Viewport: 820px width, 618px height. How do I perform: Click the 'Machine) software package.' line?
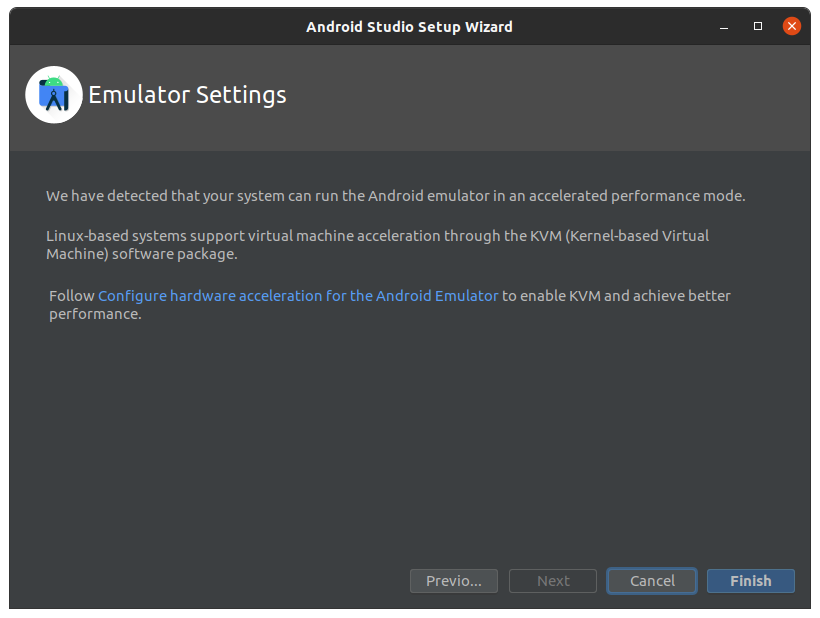pos(142,254)
